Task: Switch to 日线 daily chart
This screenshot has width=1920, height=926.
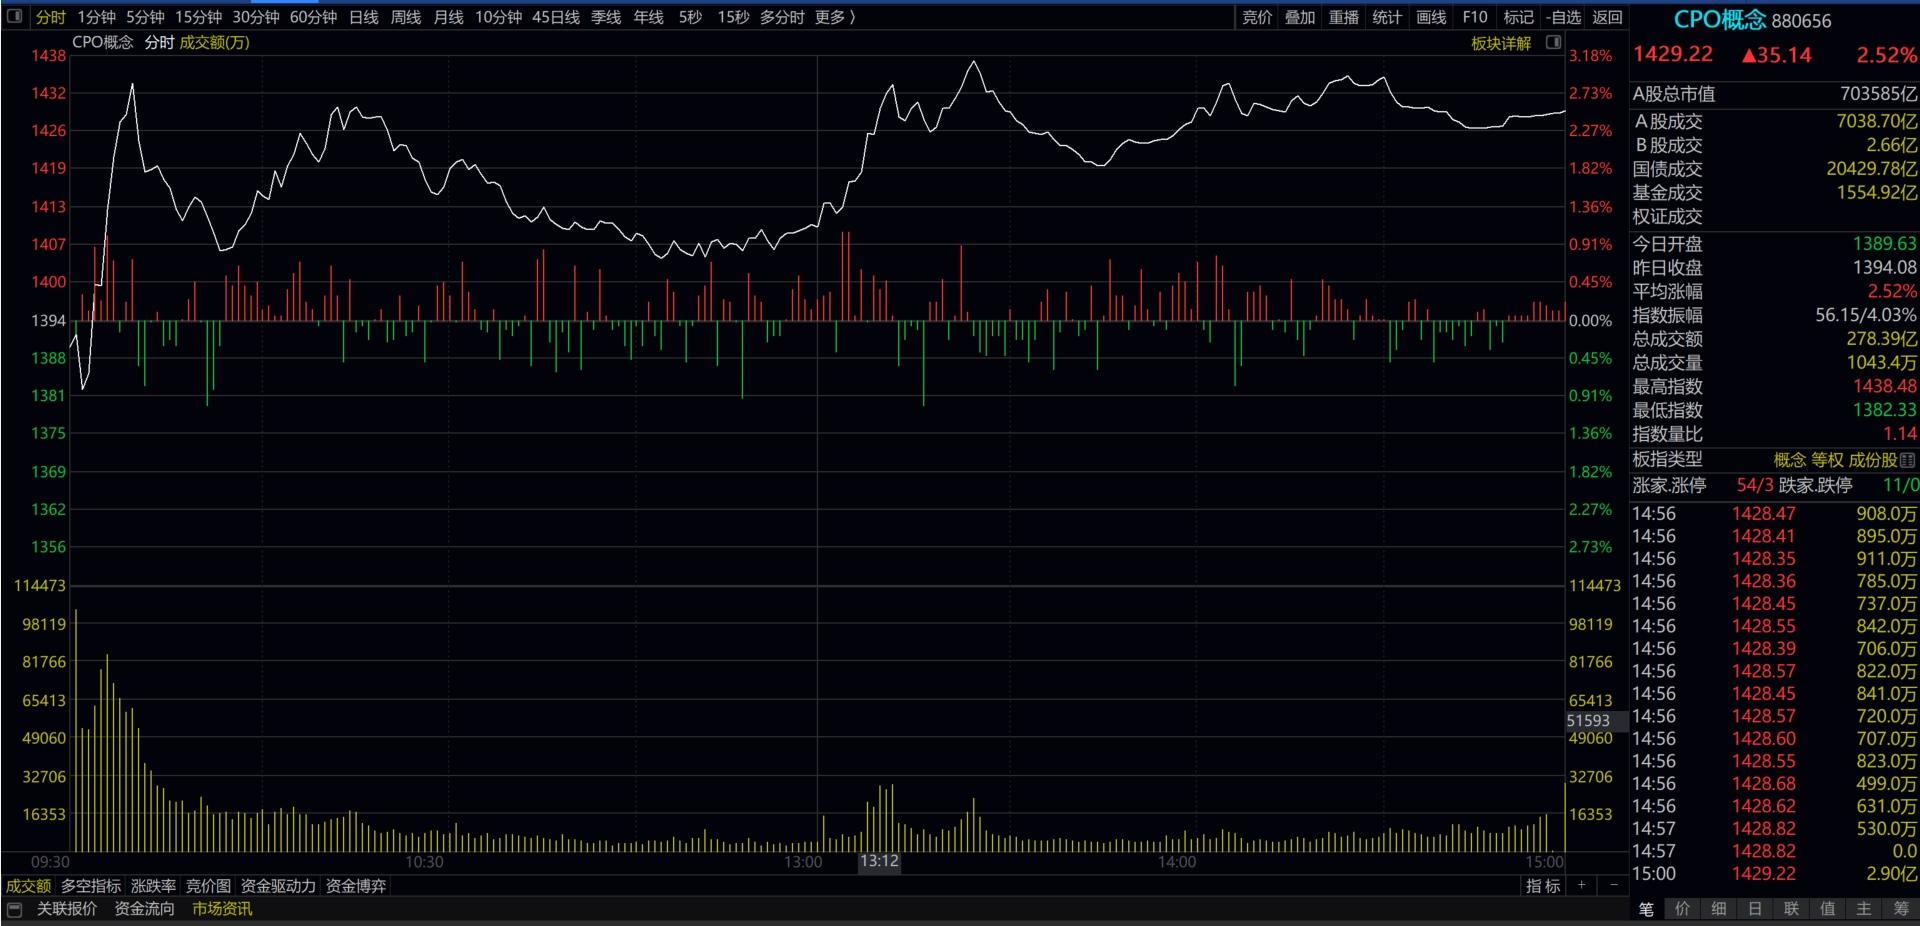Action: [x=363, y=17]
